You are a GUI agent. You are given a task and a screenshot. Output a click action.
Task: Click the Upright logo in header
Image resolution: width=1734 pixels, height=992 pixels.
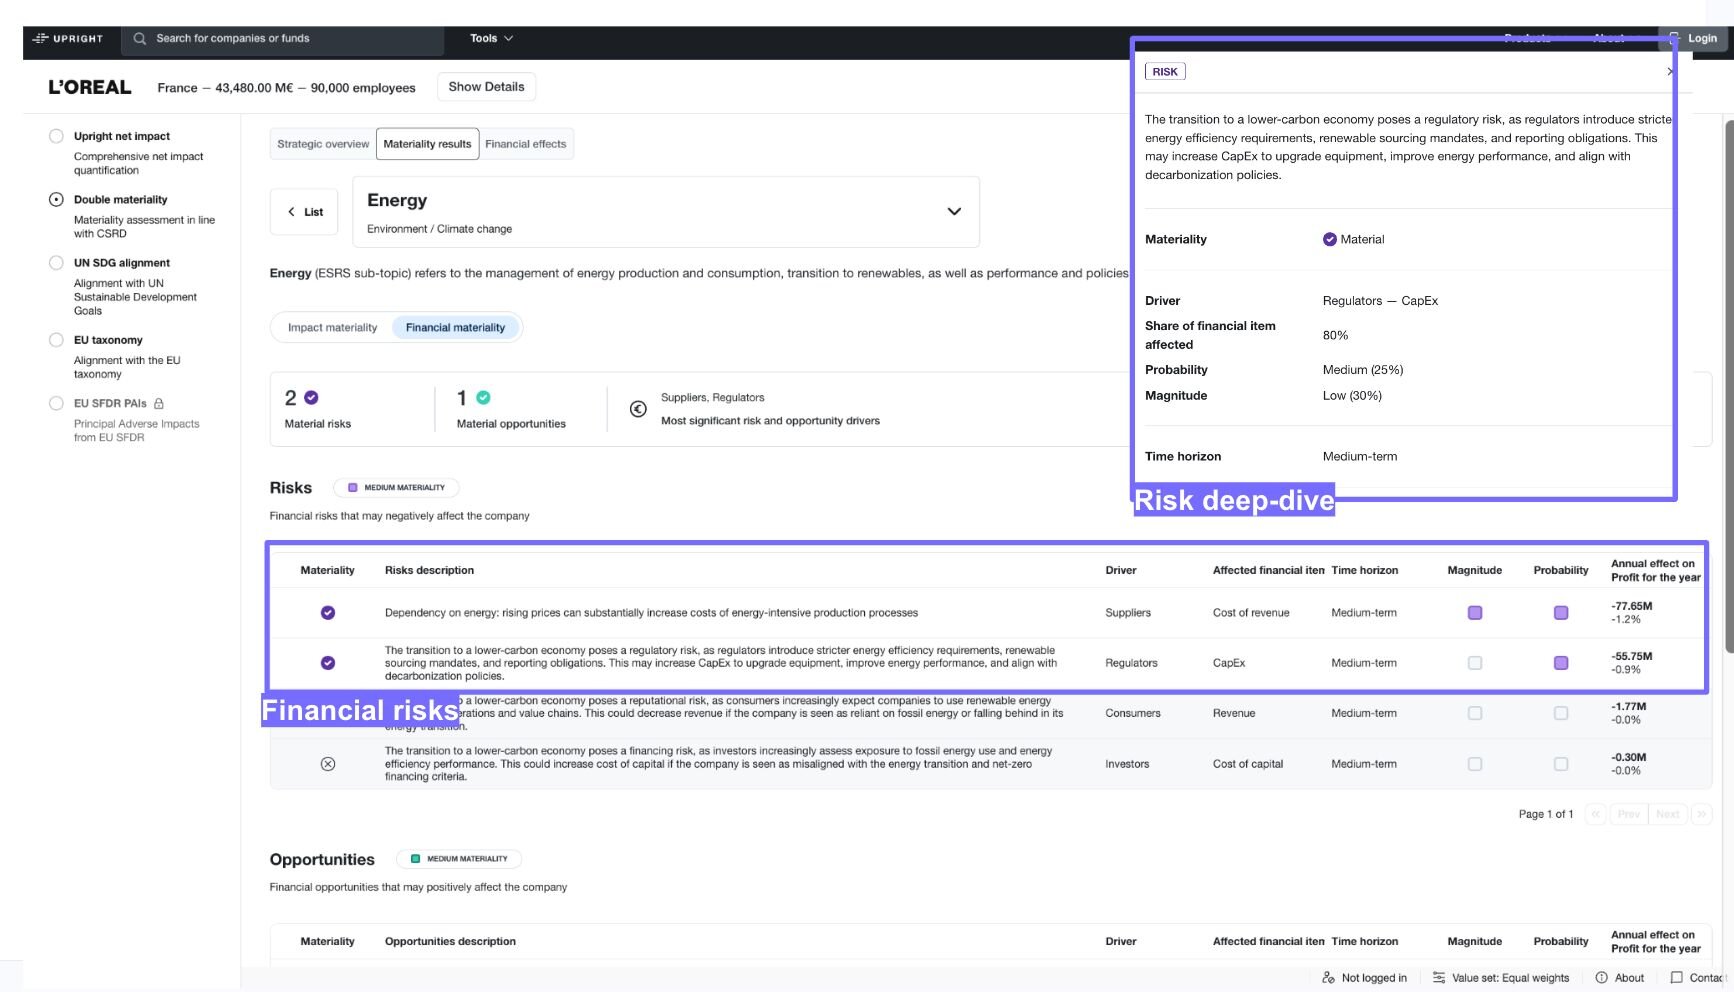pyautogui.click(x=68, y=38)
